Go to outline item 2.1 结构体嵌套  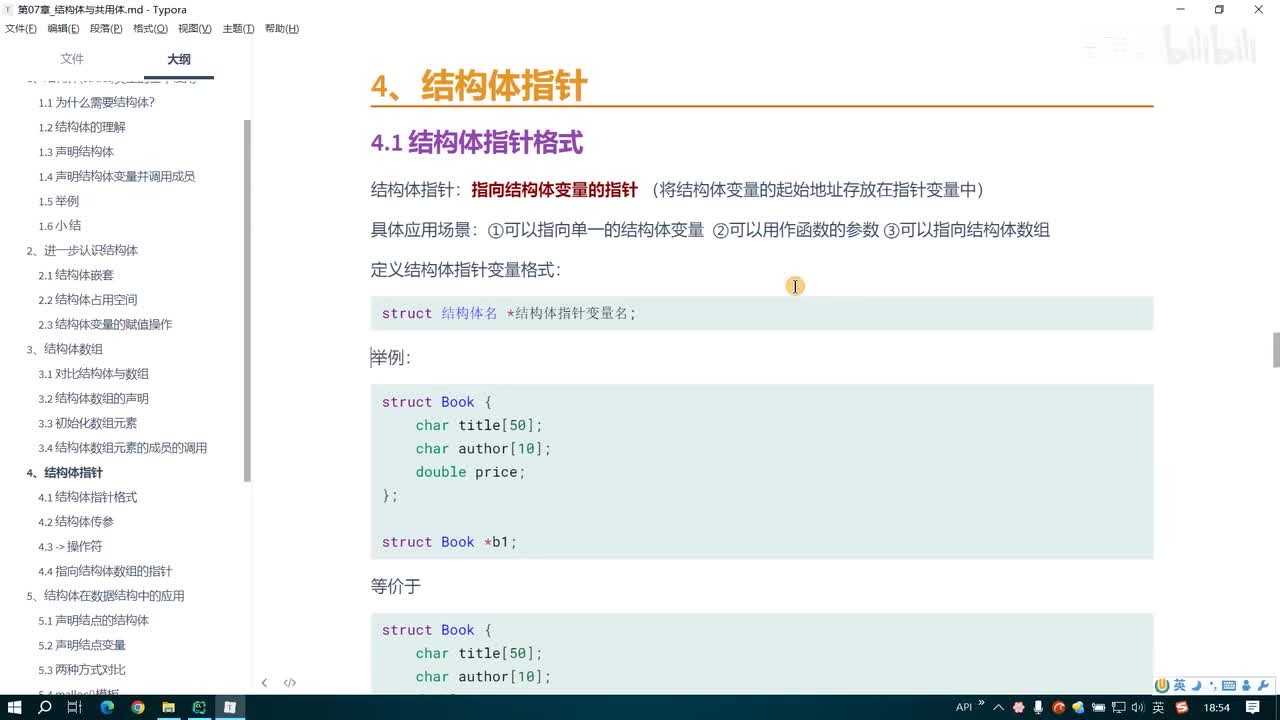pos(76,275)
